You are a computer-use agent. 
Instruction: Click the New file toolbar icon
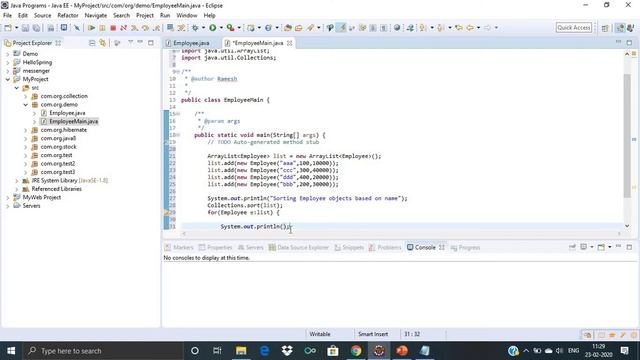click(8, 28)
